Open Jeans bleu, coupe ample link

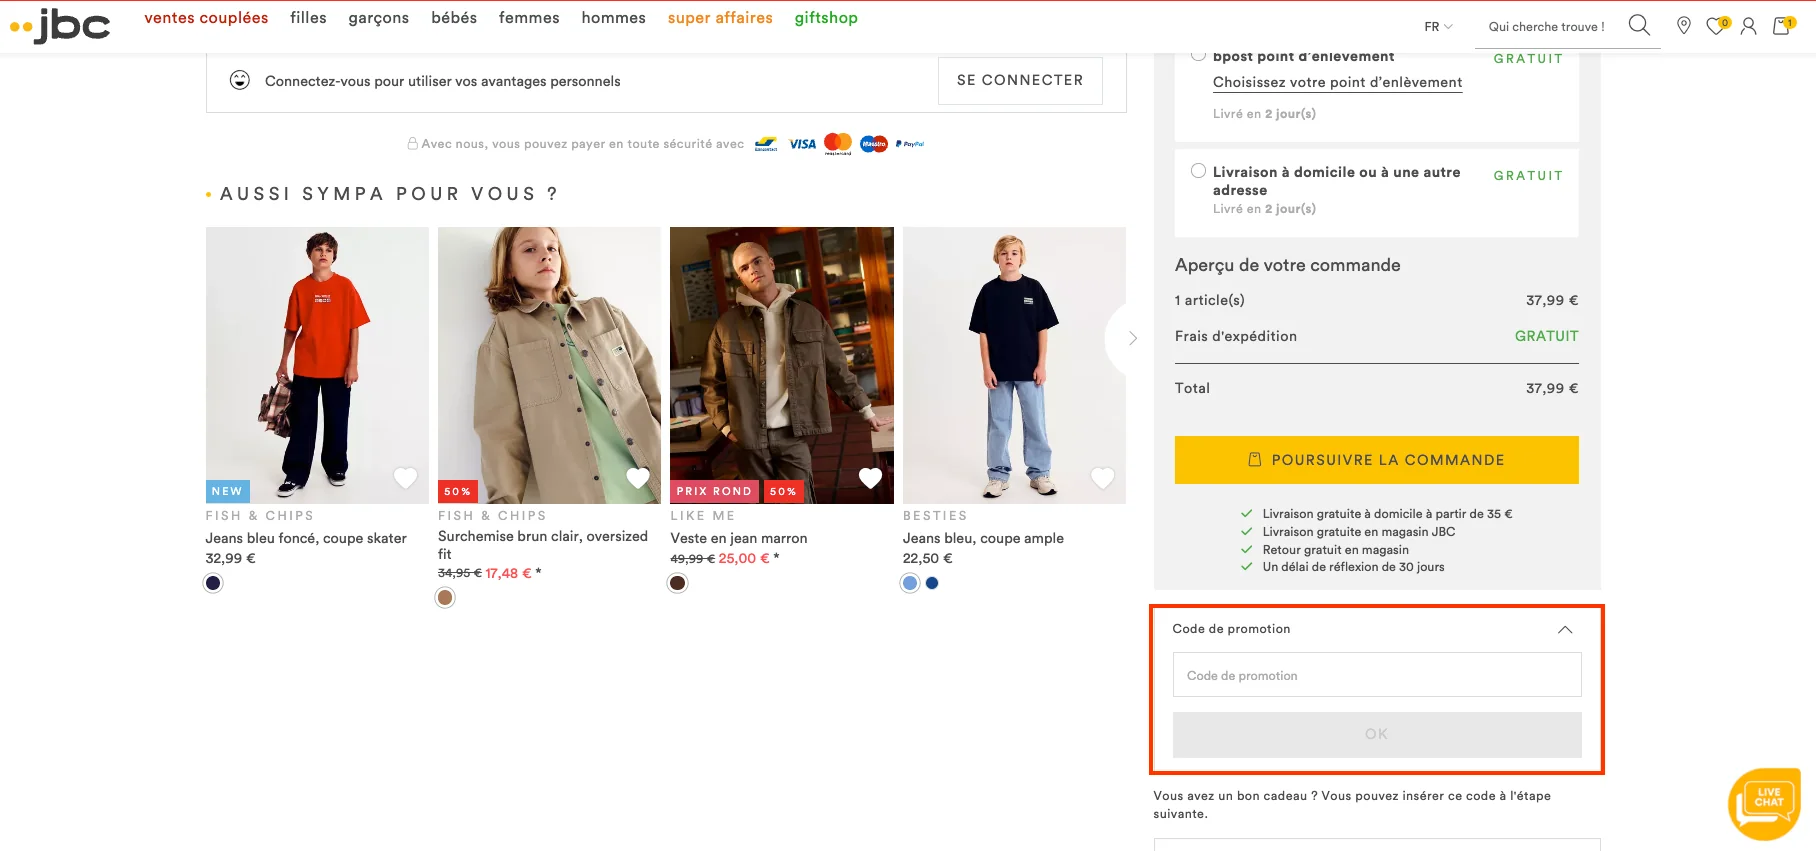click(x=983, y=538)
